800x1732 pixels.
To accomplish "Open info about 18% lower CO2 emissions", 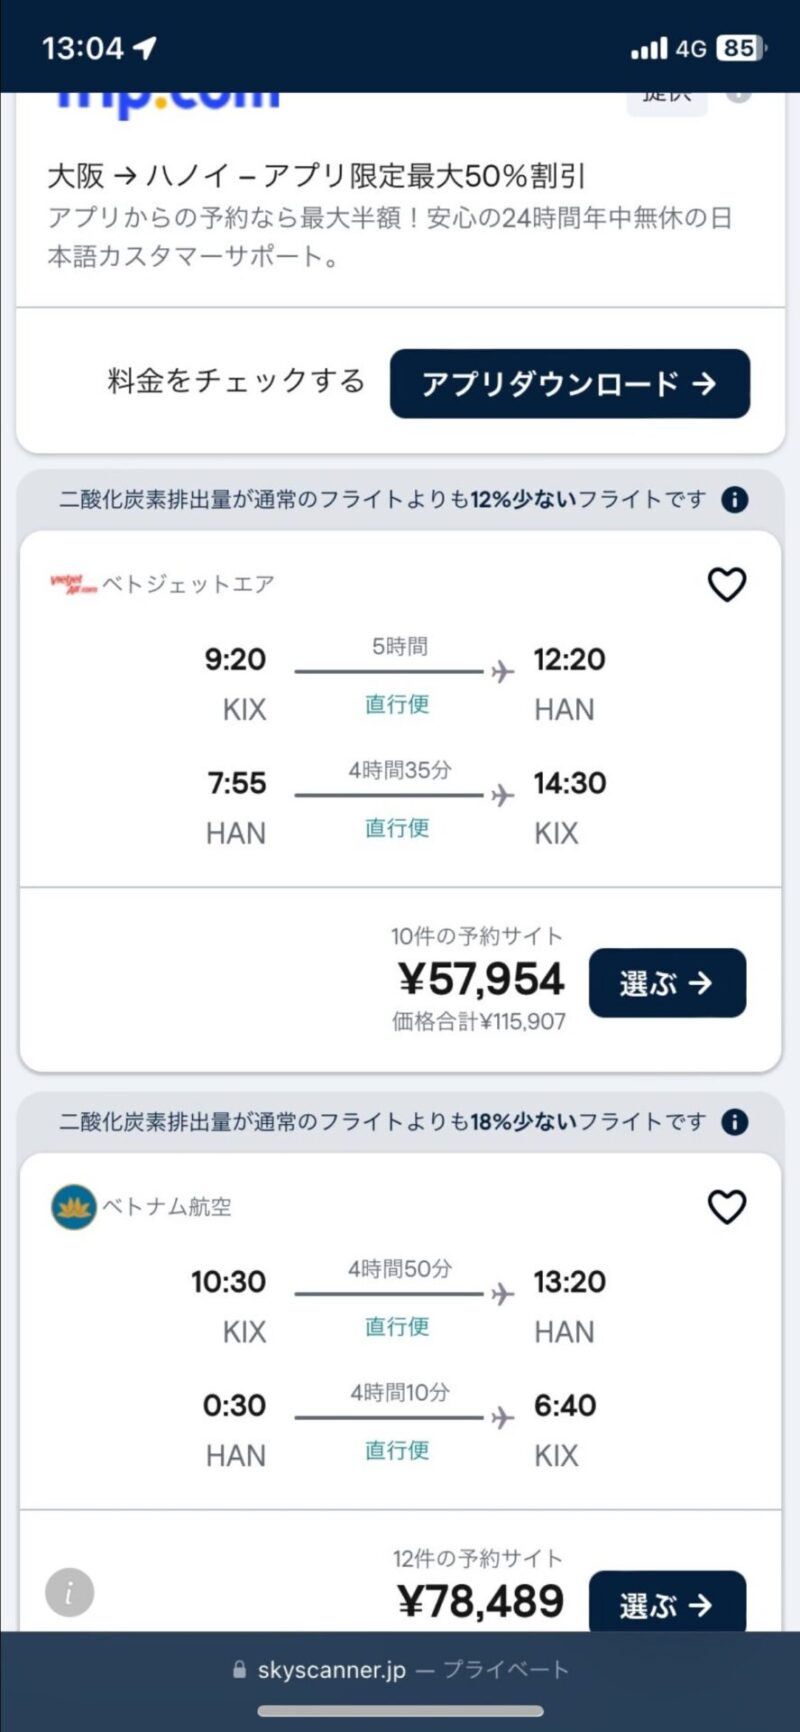I will pyautogui.click(x=734, y=1122).
